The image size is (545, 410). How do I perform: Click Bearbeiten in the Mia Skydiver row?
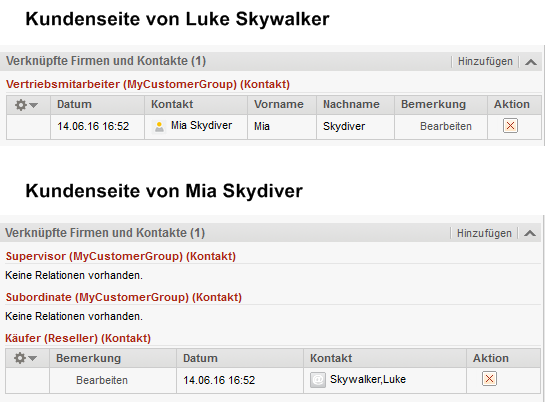[x=446, y=126]
